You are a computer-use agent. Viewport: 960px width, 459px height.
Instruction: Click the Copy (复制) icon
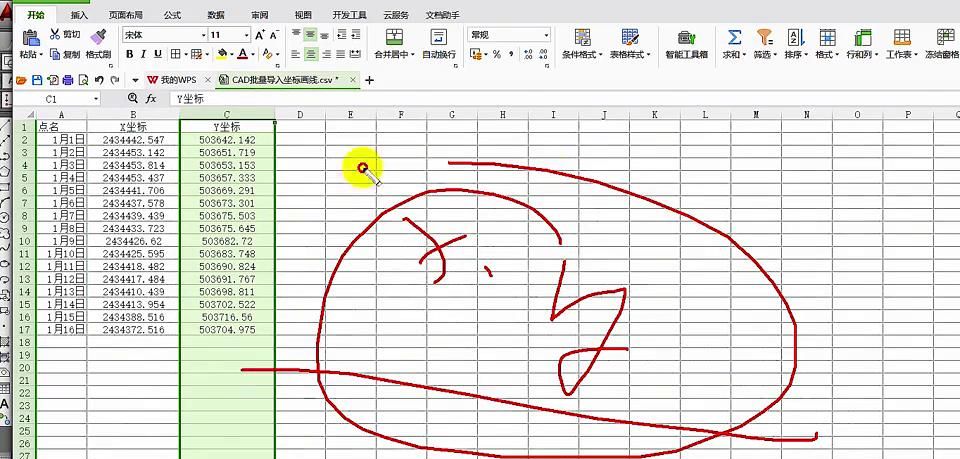coord(54,54)
